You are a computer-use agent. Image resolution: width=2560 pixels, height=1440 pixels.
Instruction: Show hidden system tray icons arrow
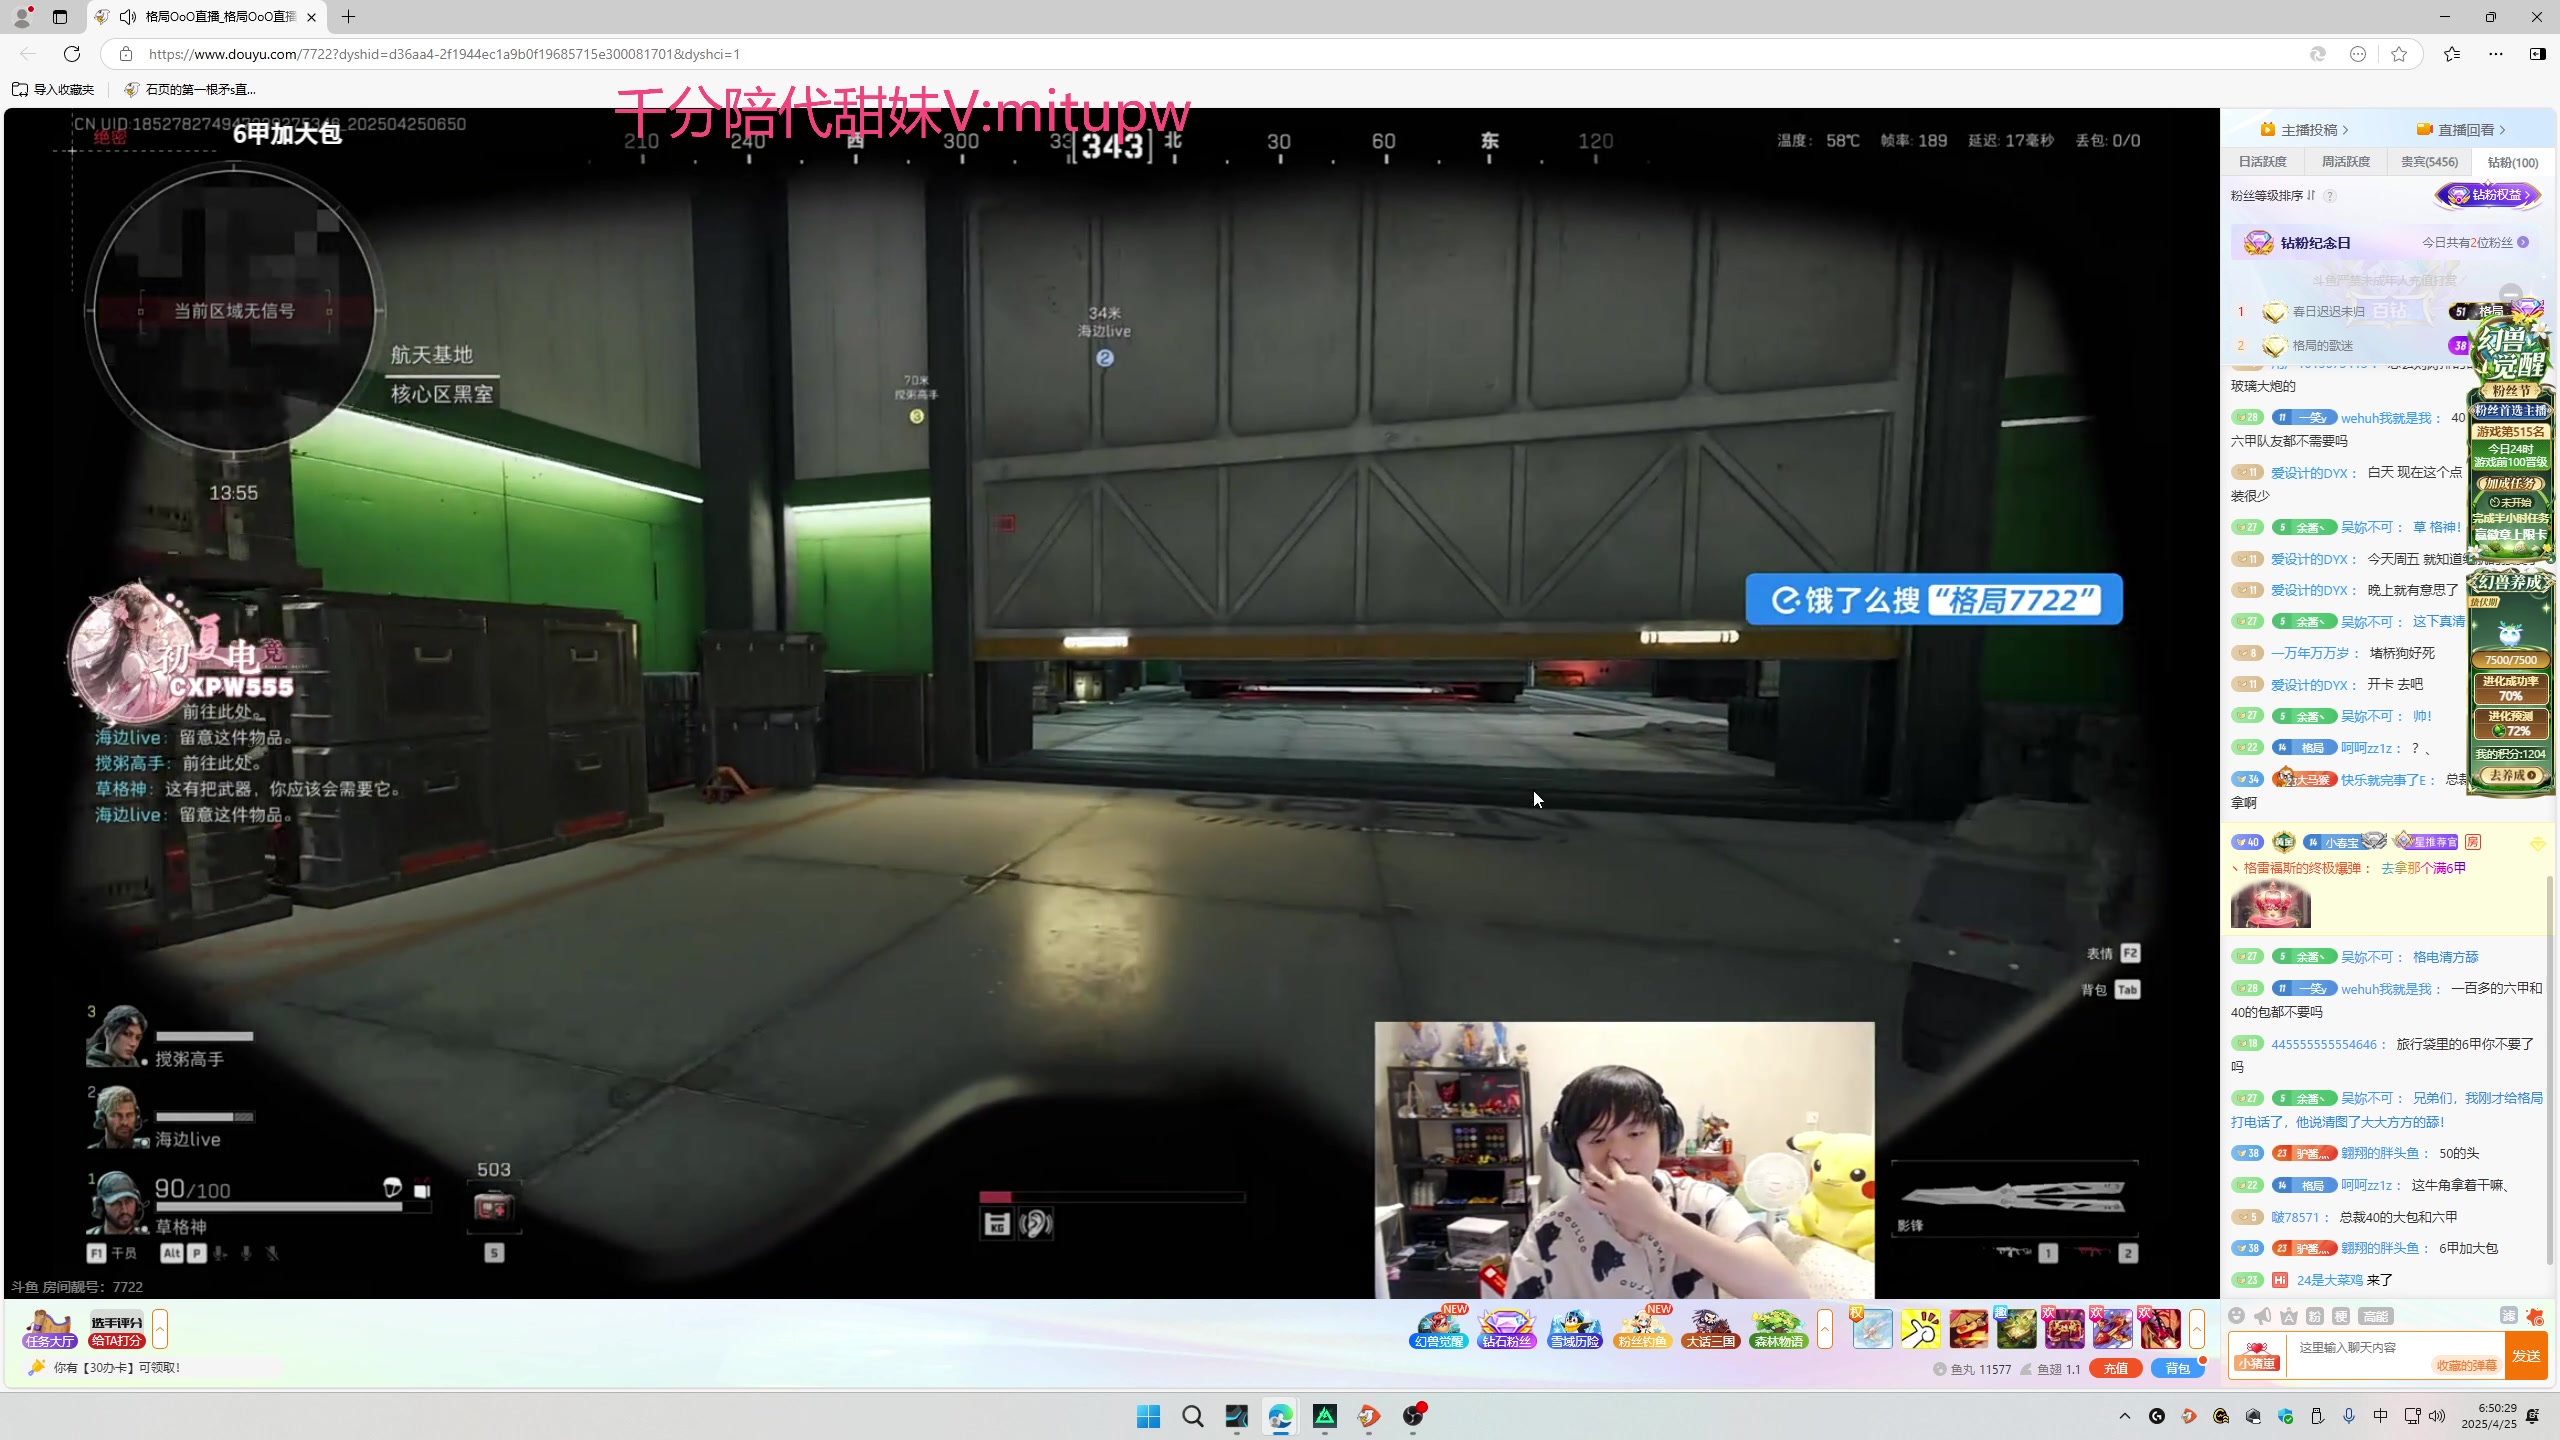(2125, 1416)
